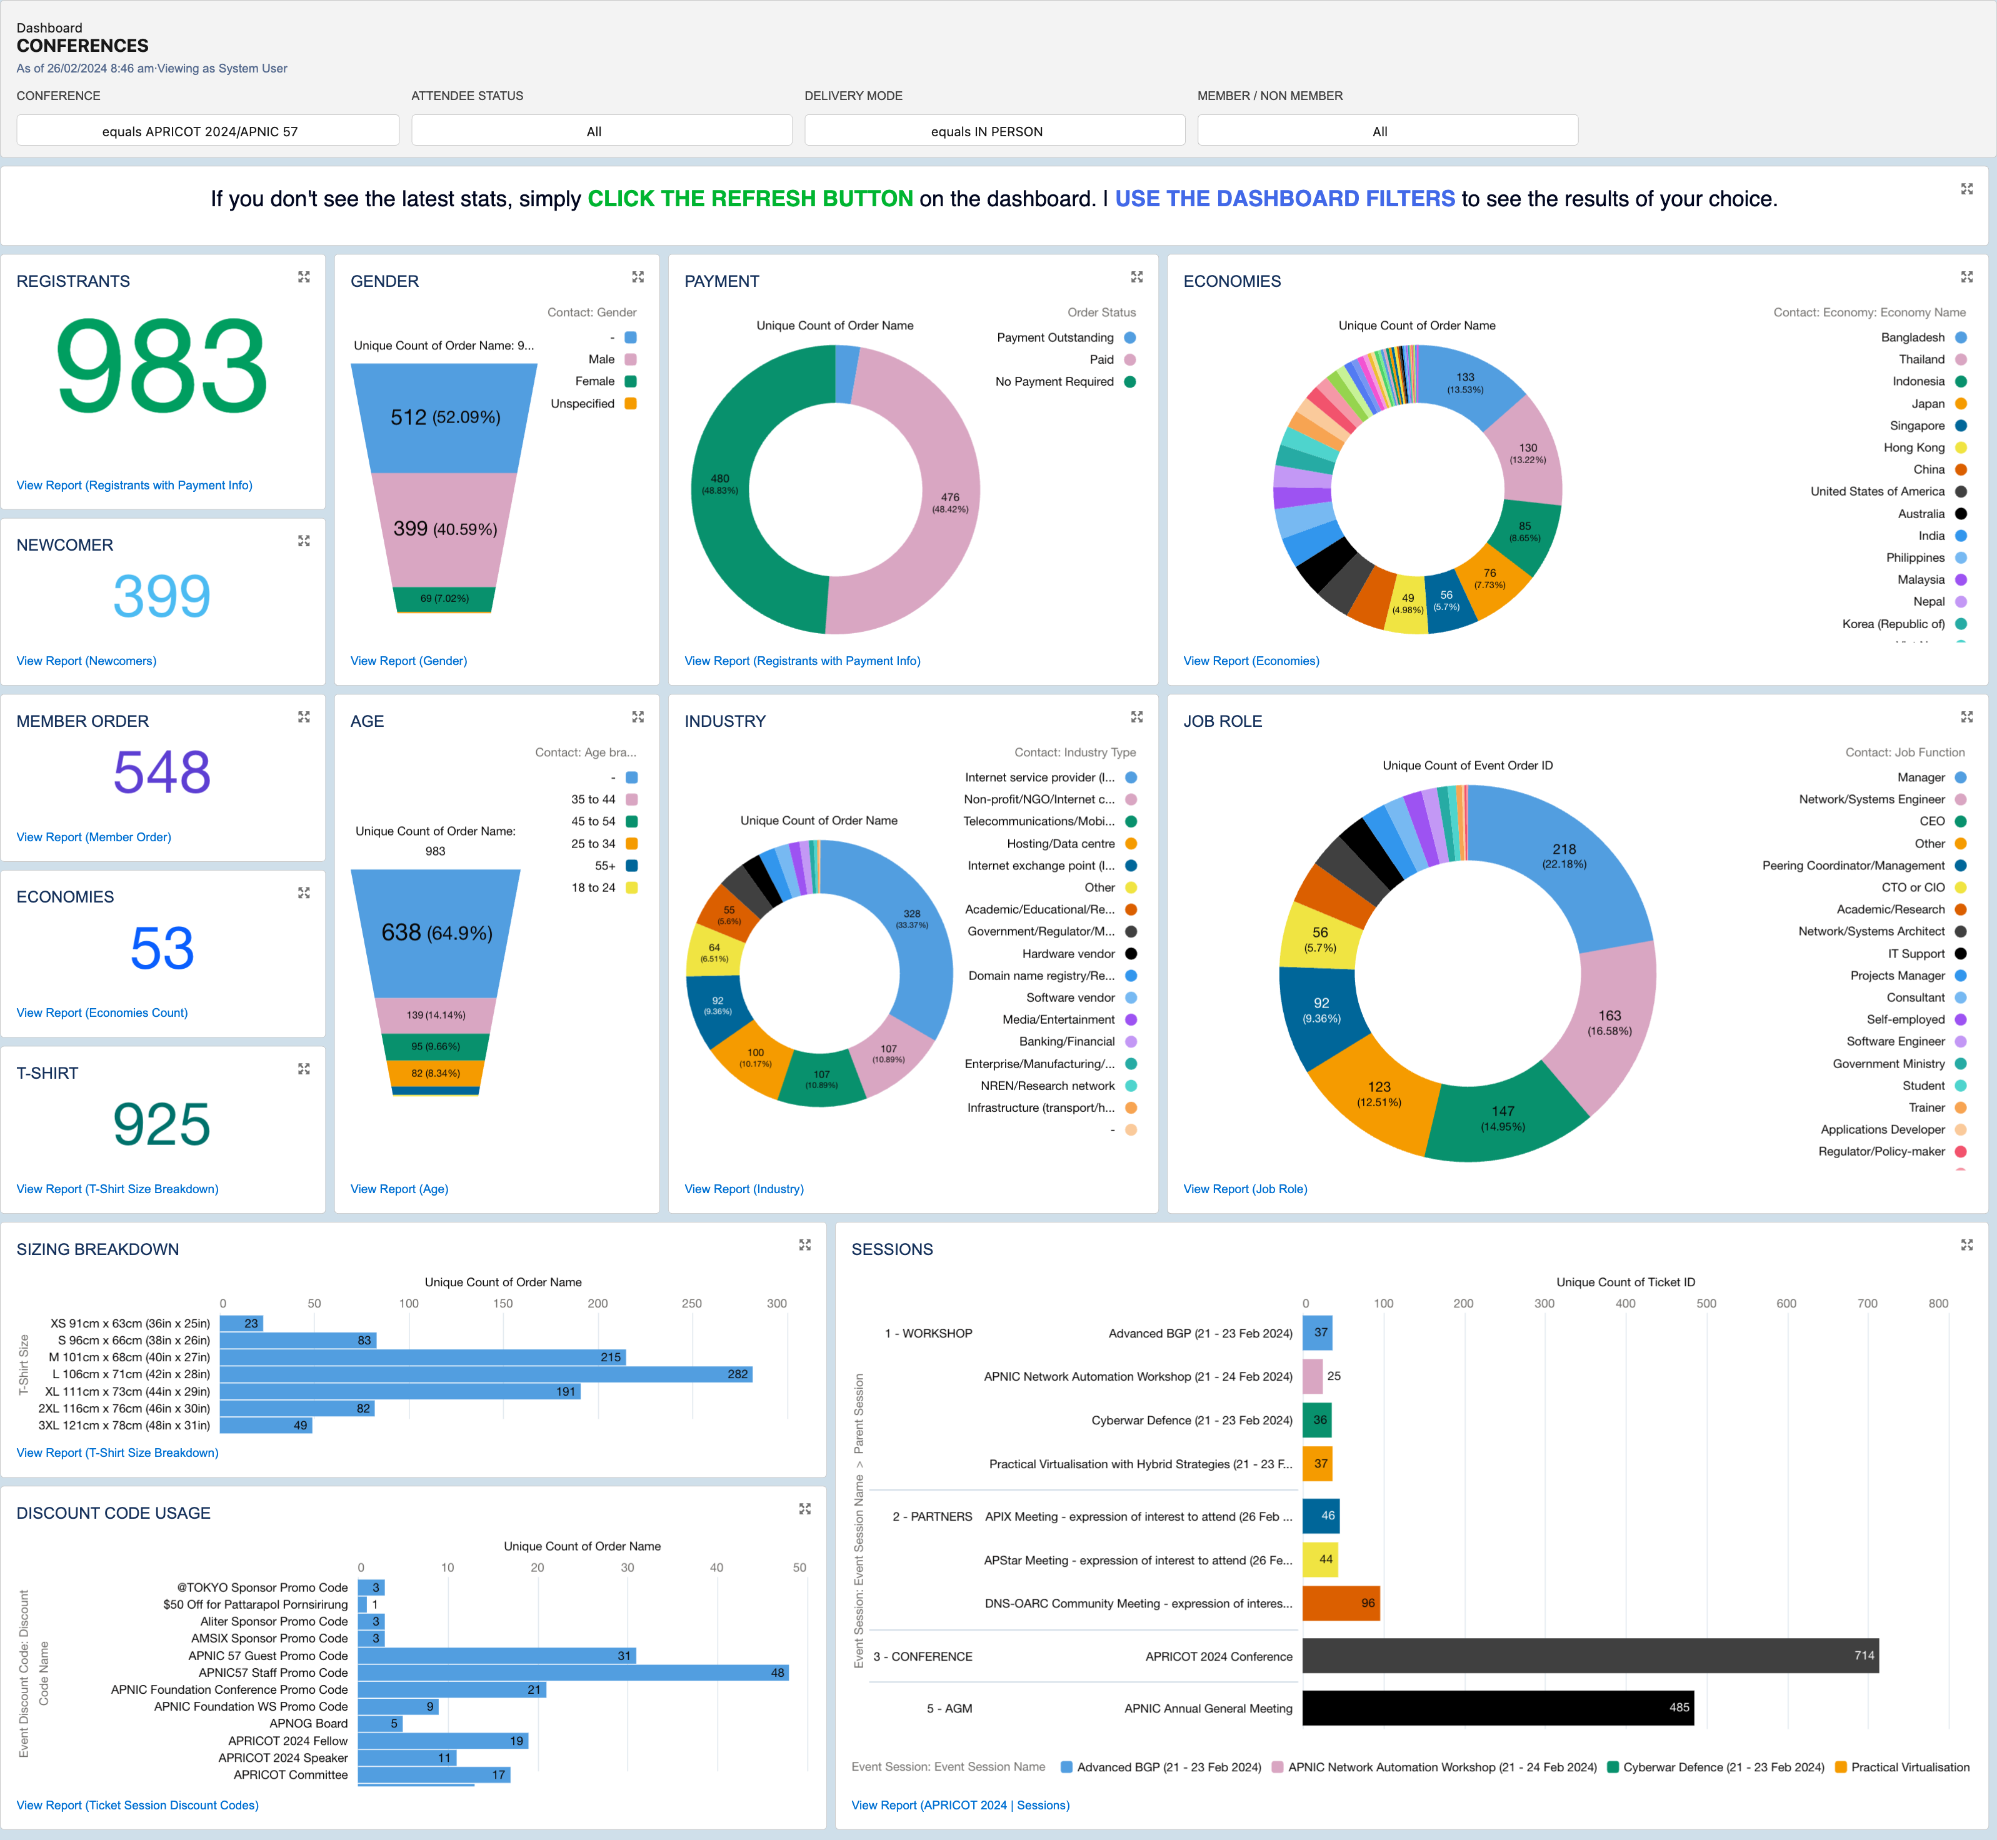Click the APRICOT 2024 Conference bar
1997x1840 pixels.
click(x=1590, y=1656)
